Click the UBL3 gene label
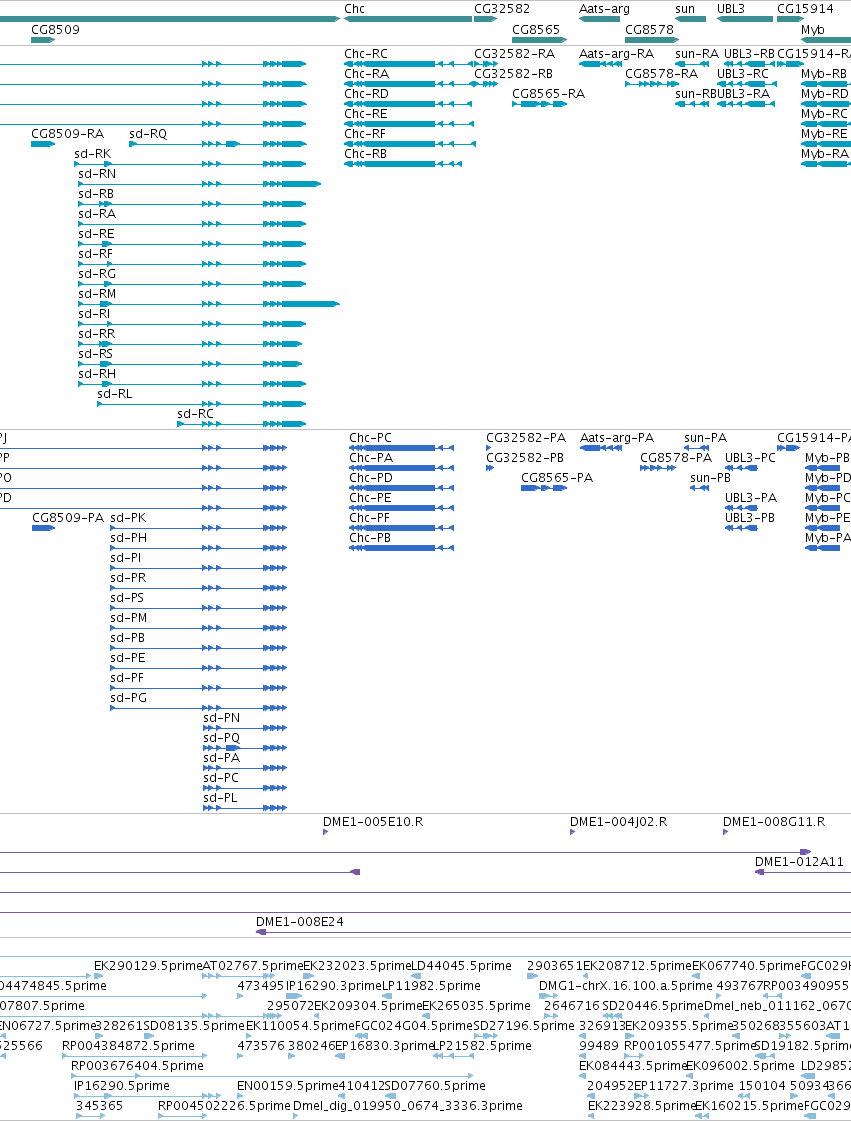Viewport: 851px width, 1121px height. 731,9
